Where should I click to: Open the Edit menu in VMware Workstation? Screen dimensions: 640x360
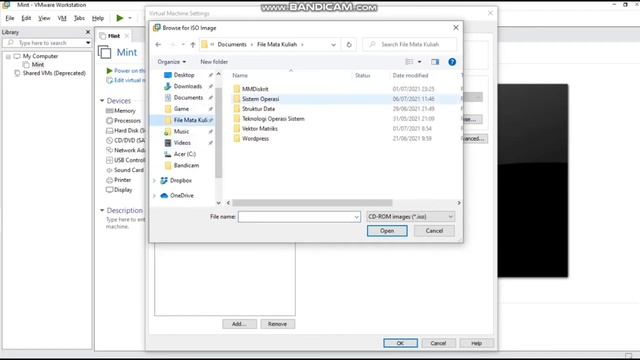point(26,18)
